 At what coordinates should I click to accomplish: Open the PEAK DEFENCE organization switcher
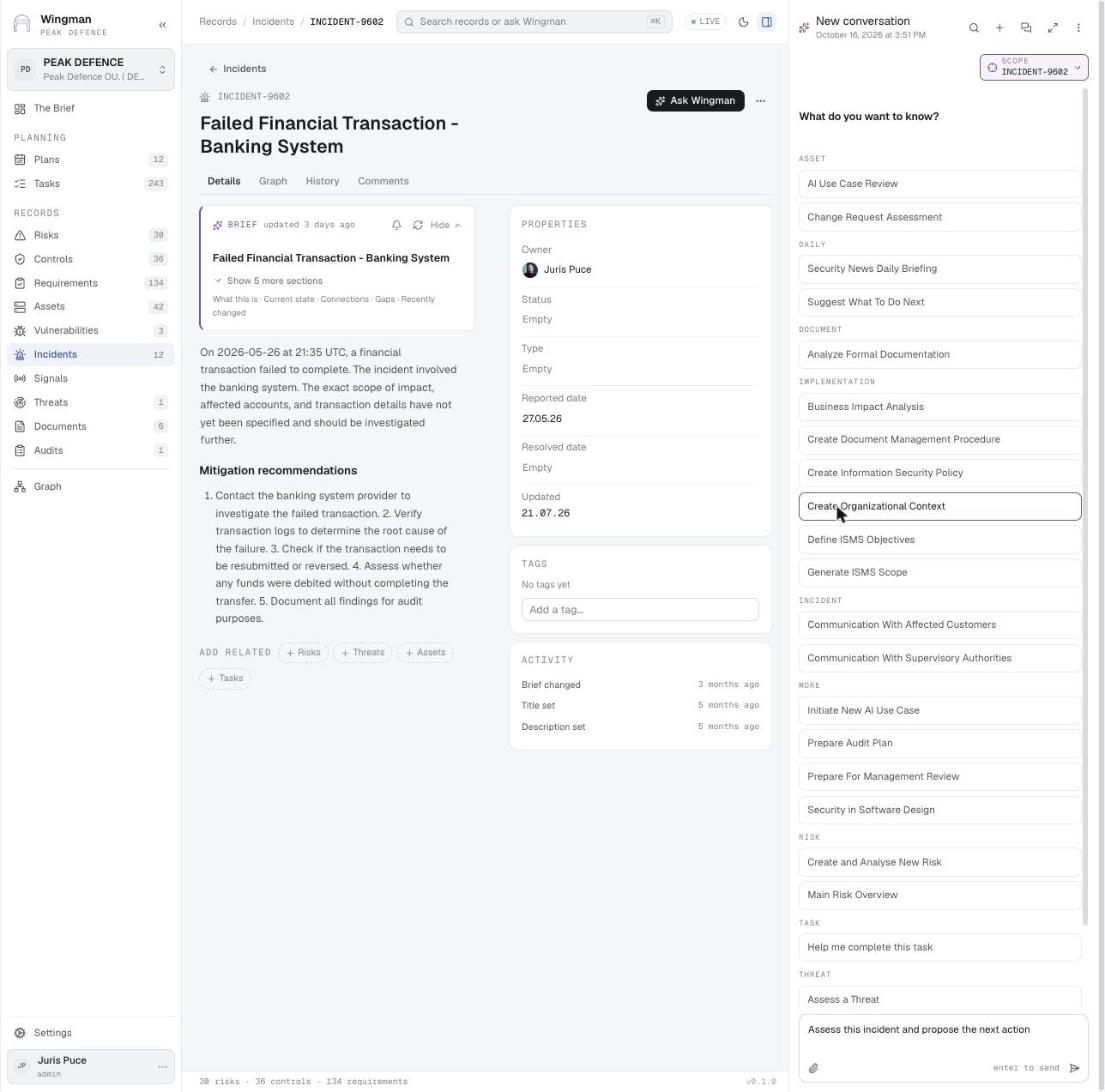[91, 69]
